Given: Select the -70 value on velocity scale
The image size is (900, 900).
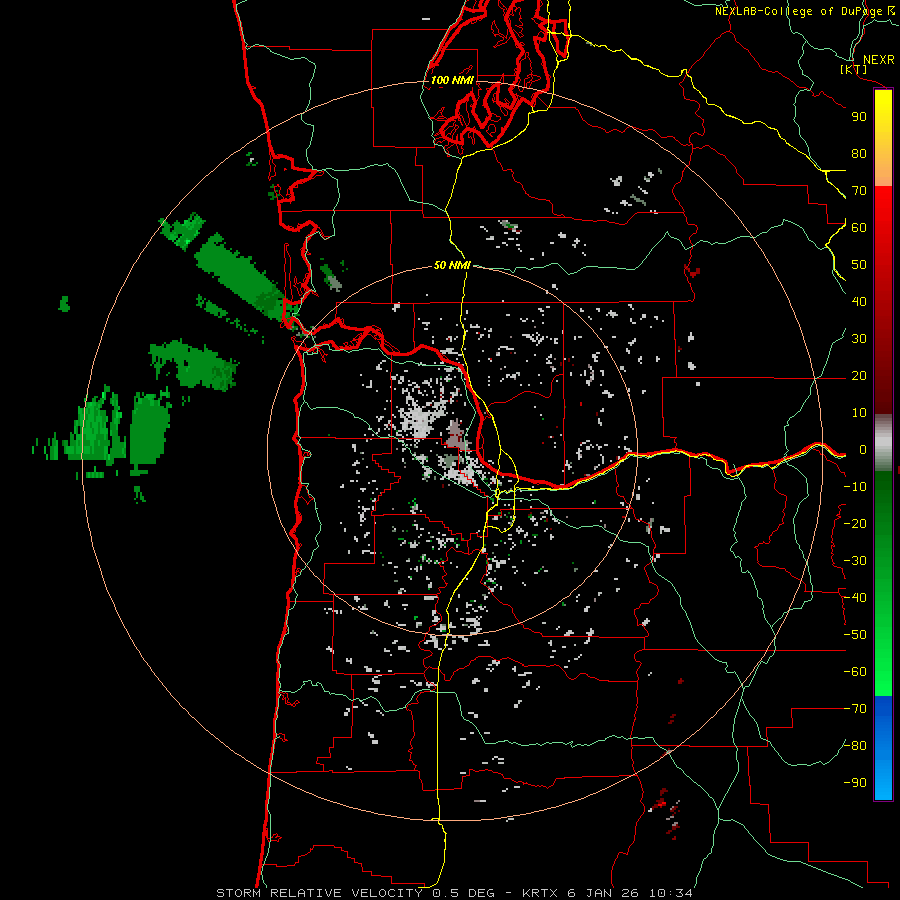Looking at the screenshot, I should [855, 709].
